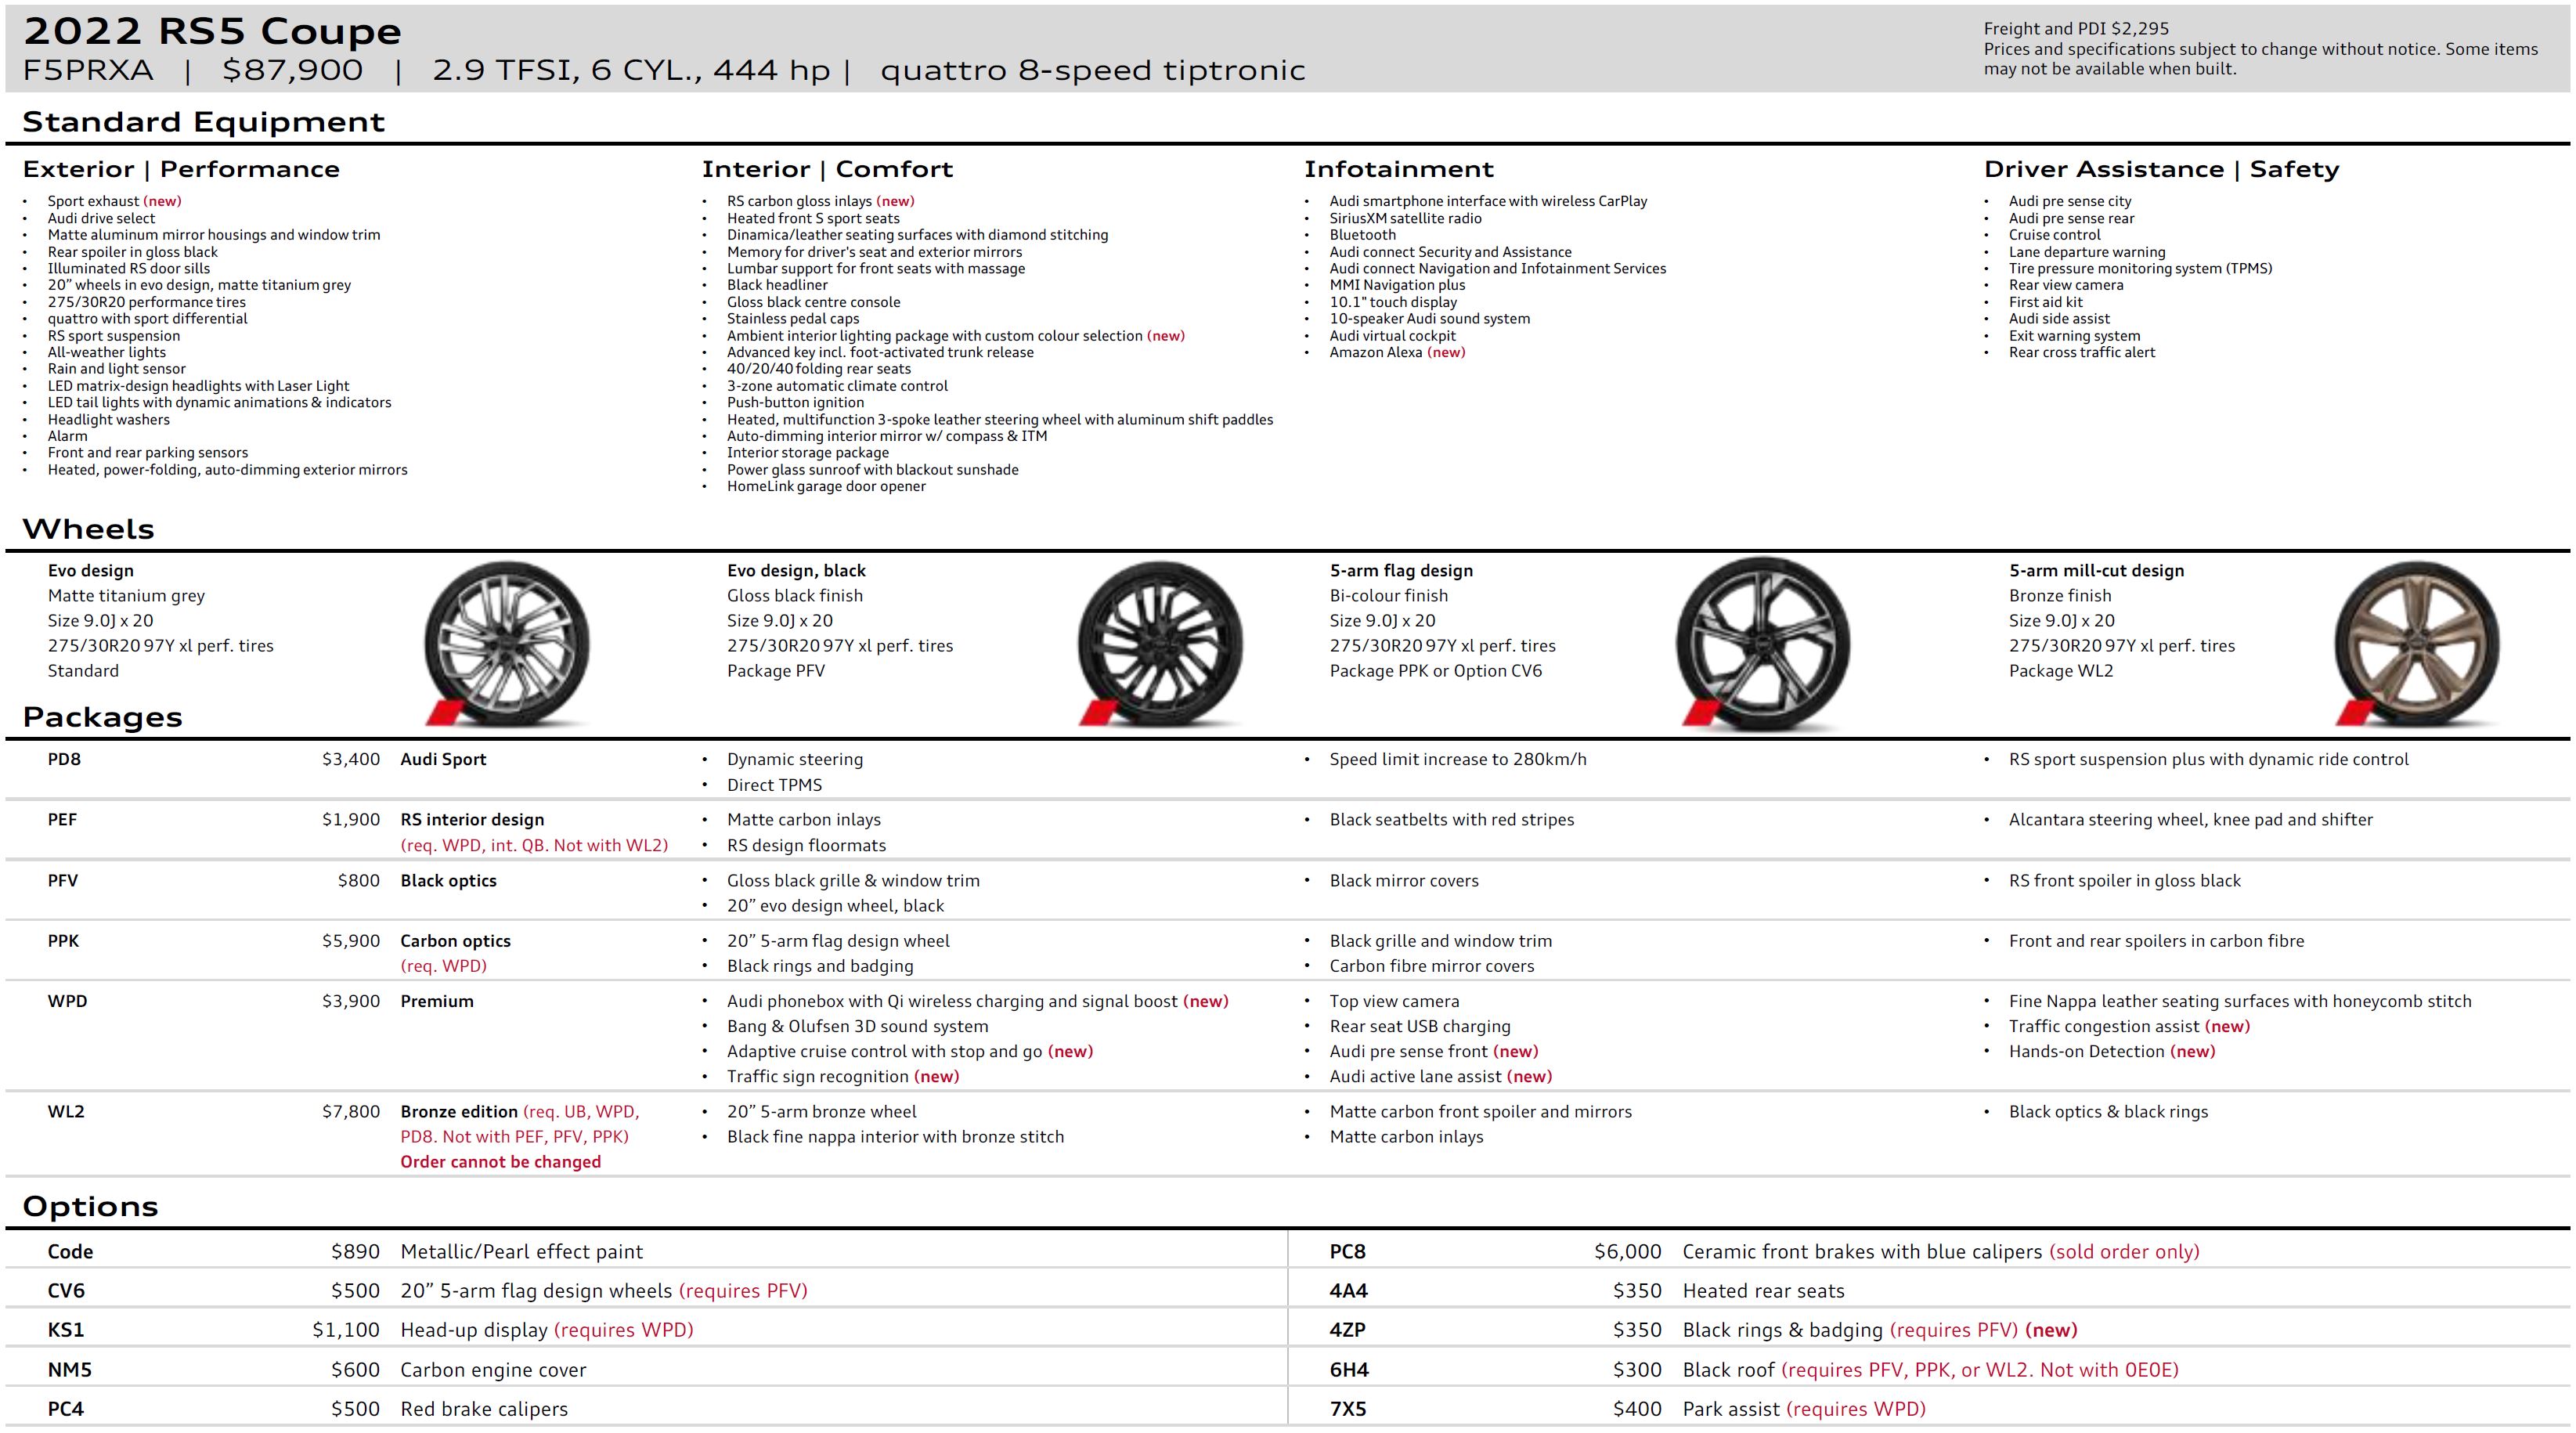Click 'RS interior design' package name
This screenshot has width=2576, height=1433.
click(x=472, y=819)
